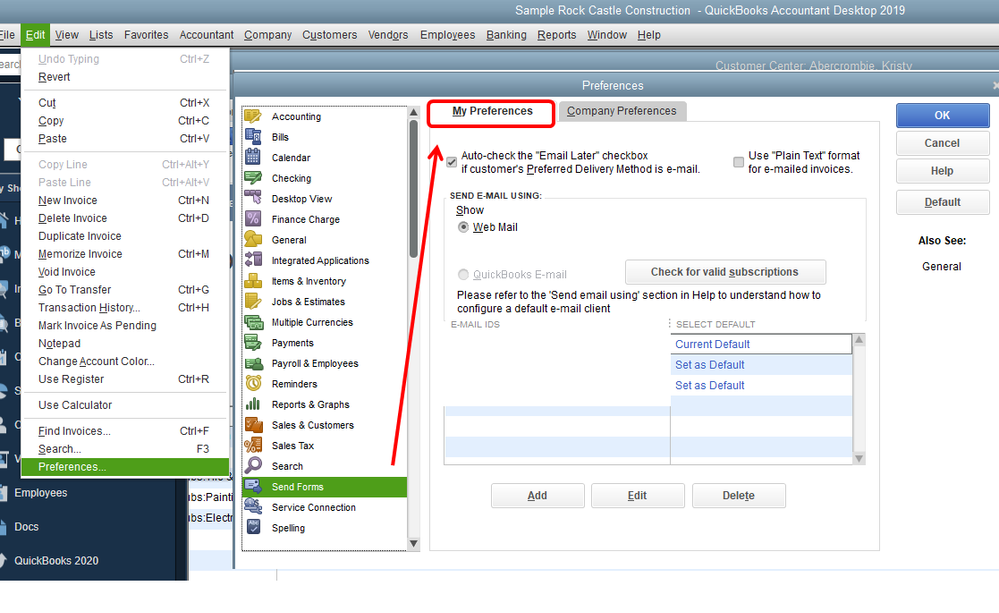Image resolution: width=999 pixels, height=613 pixels.
Task: Click the OK button
Action: (x=942, y=115)
